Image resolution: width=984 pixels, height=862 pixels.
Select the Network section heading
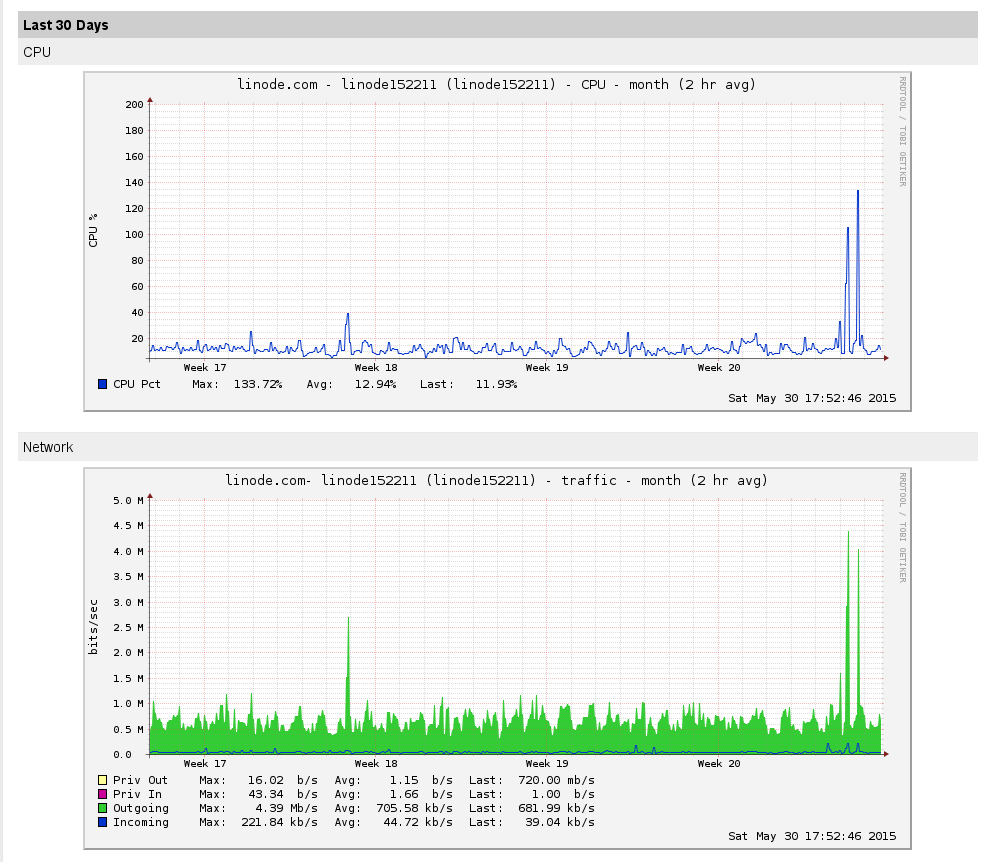(48, 447)
